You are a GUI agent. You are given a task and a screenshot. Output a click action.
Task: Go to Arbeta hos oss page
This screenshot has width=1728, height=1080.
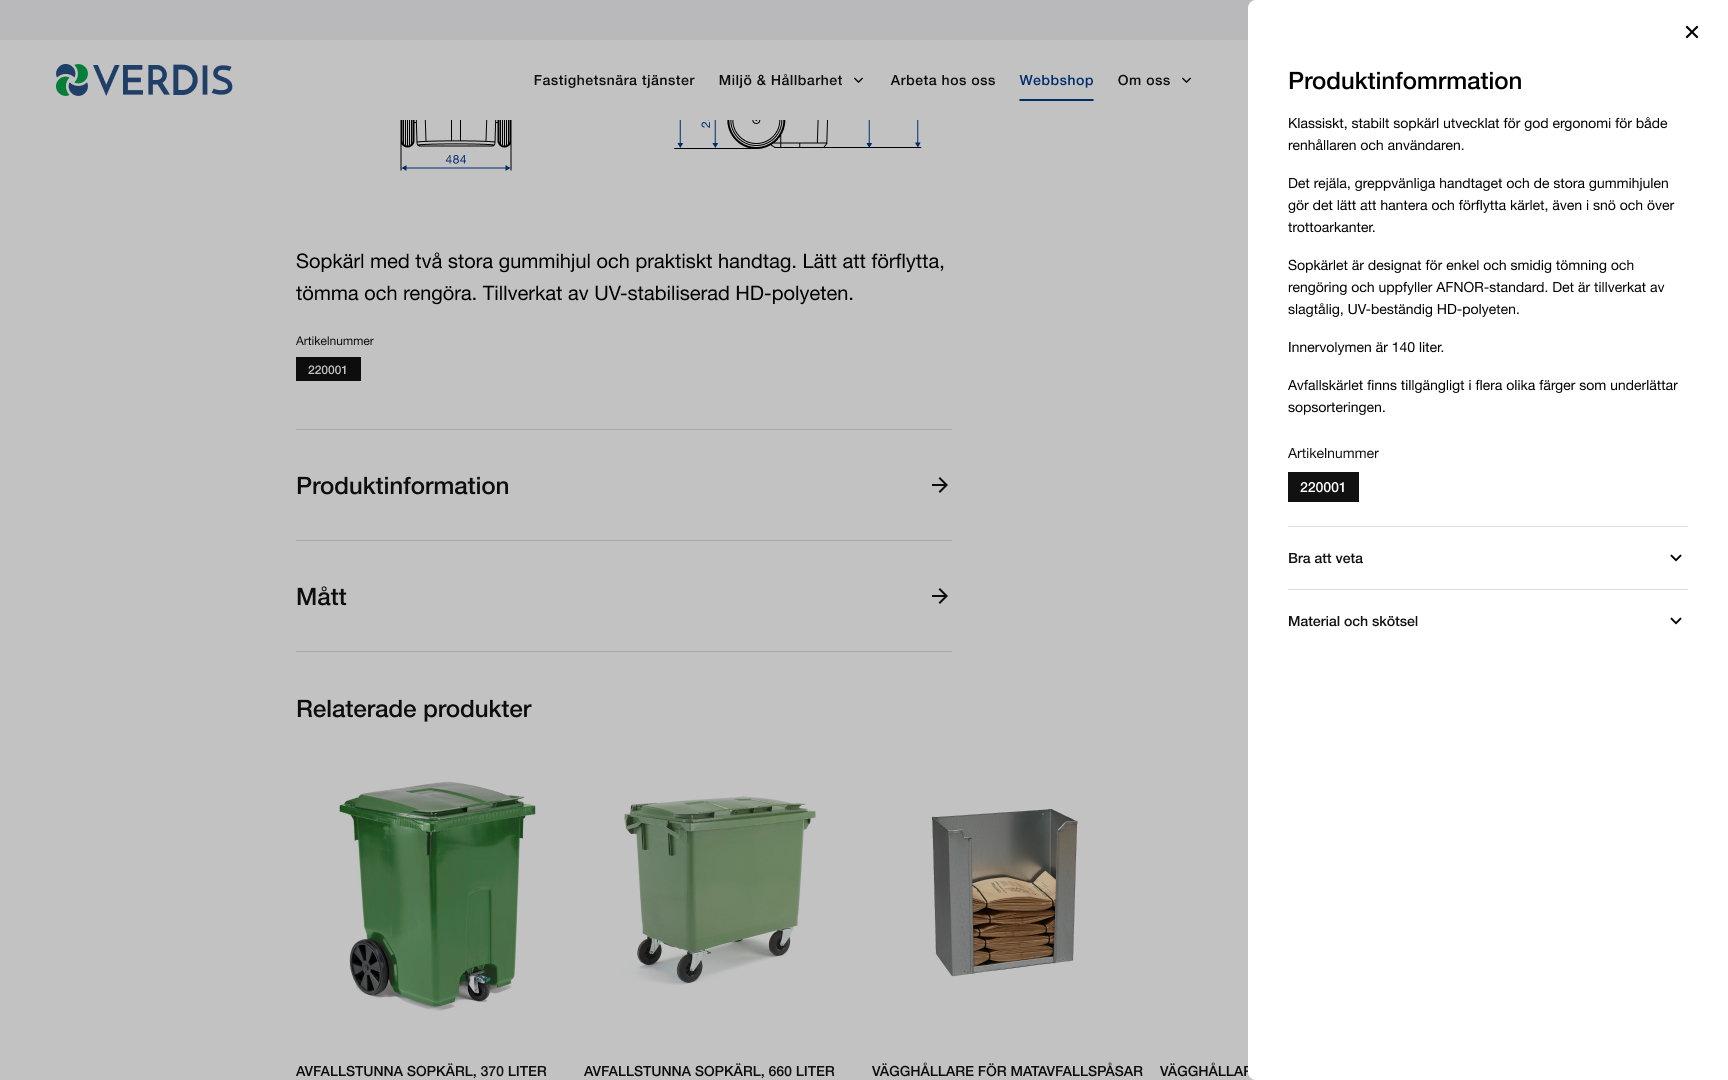(943, 80)
